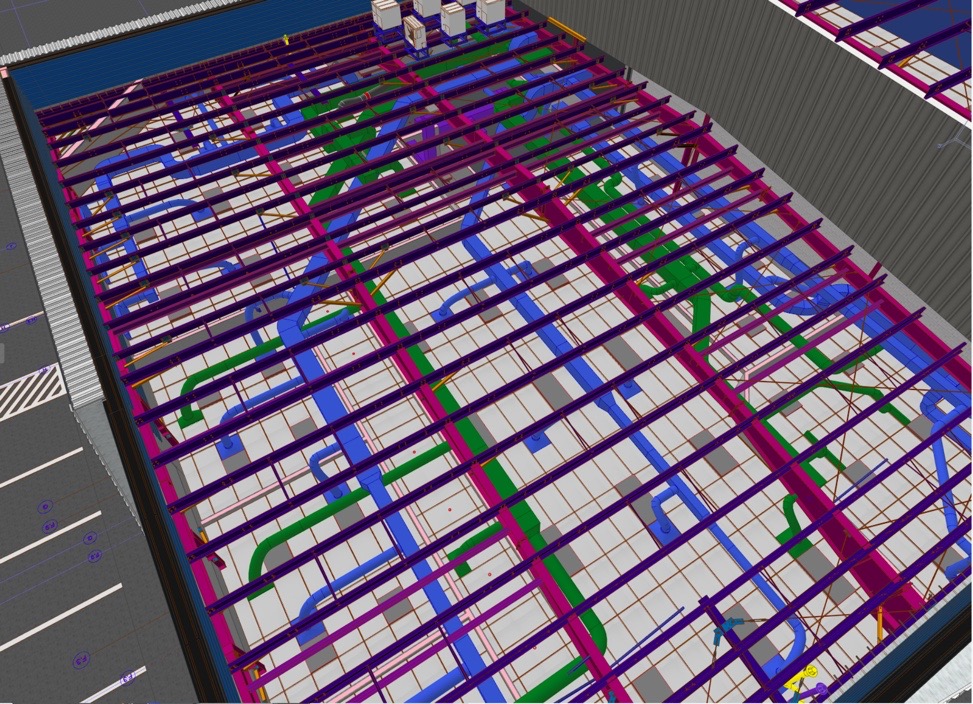Click the grid bubble nearest the bottom edge
The height and width of the screenshot is (704, 973).
127,681
